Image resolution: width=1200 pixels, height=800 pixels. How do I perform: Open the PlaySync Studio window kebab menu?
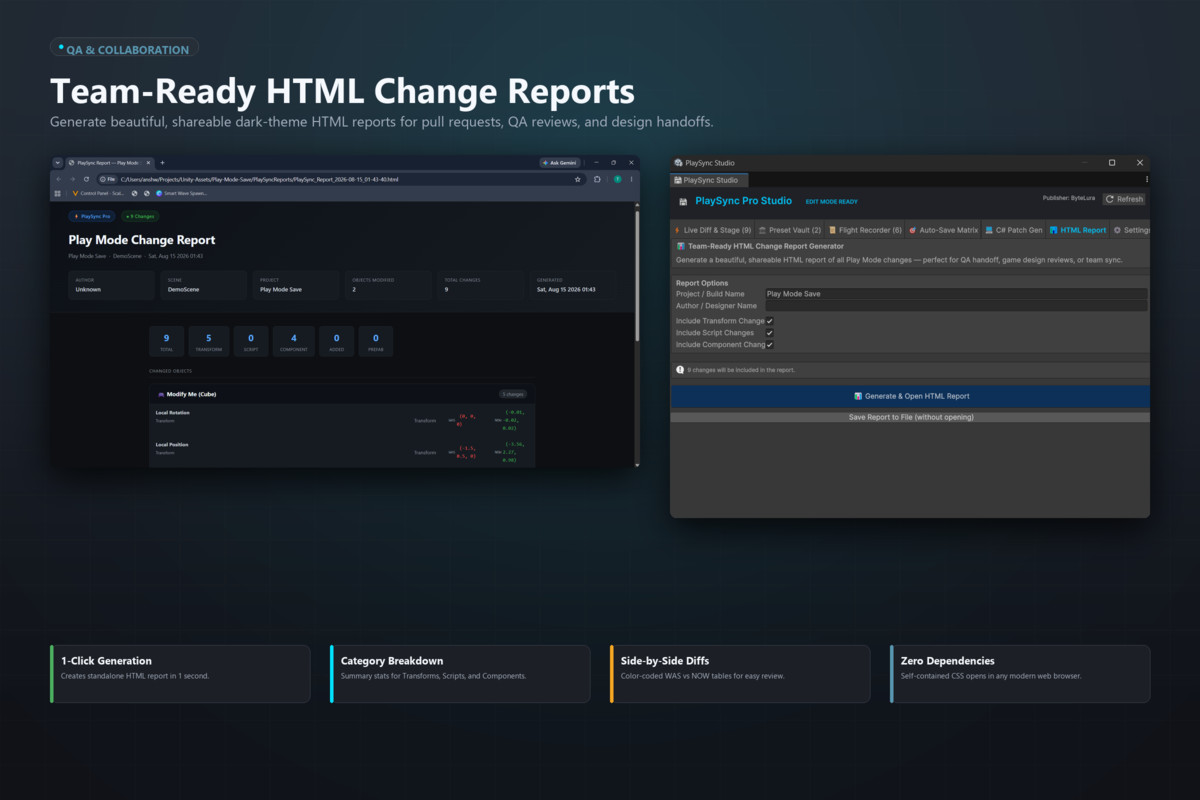click(x=1146, y=180)
